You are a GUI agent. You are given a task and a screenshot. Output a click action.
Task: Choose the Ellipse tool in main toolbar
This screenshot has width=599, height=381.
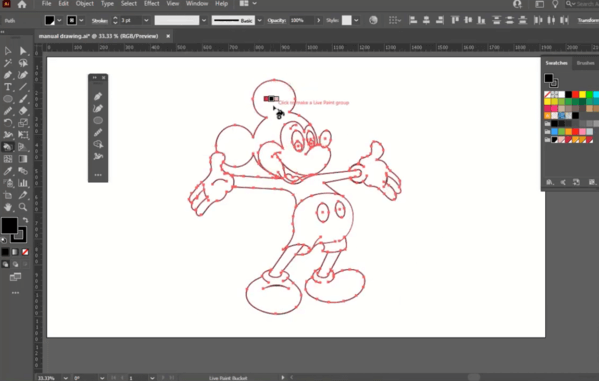(x=8, y=99)
